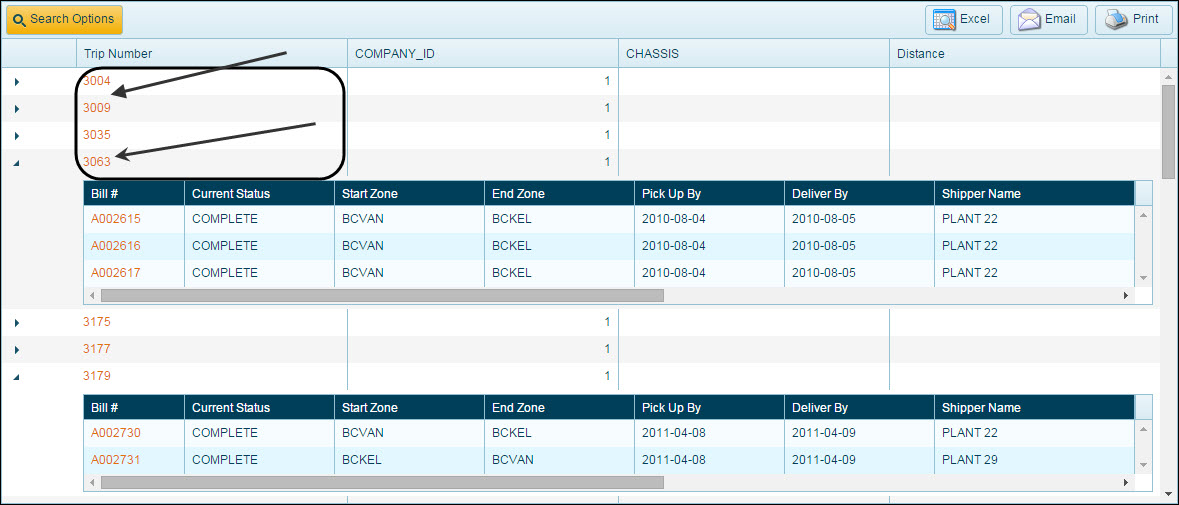
Task: Select BCVAN start zone of bill A002616
Action: 362,246
